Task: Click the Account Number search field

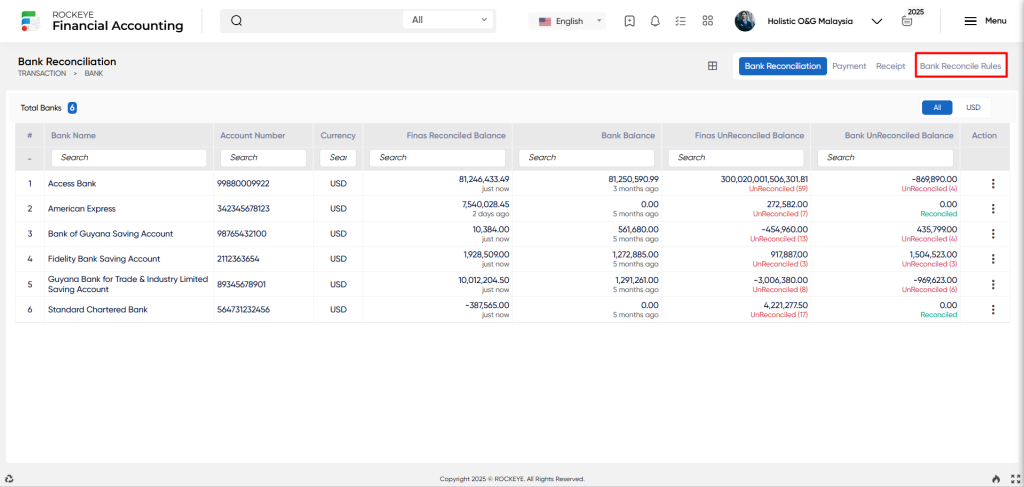Action: (263, 157)
